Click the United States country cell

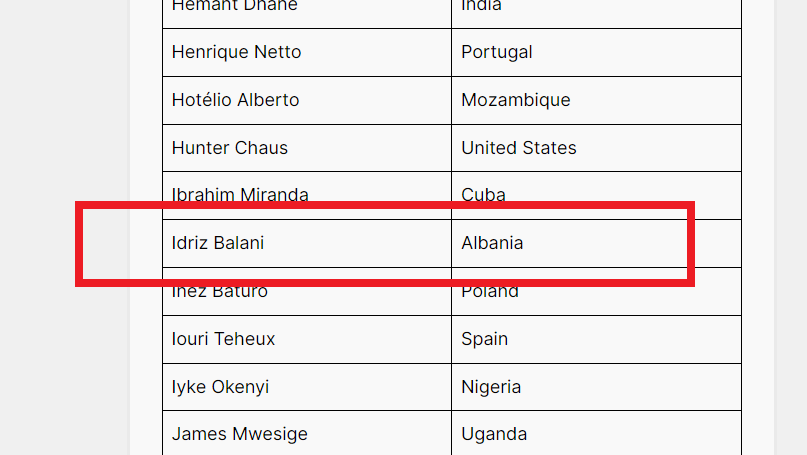pyautogui.click(x=596, y=148)
